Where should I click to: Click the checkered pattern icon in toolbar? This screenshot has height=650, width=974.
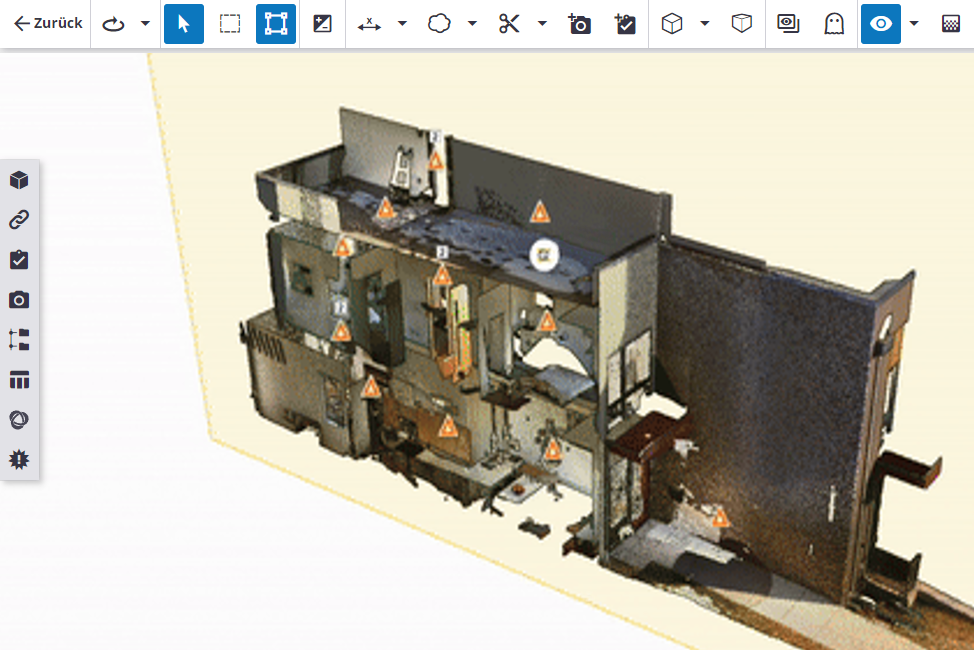[x=952, y=24]
